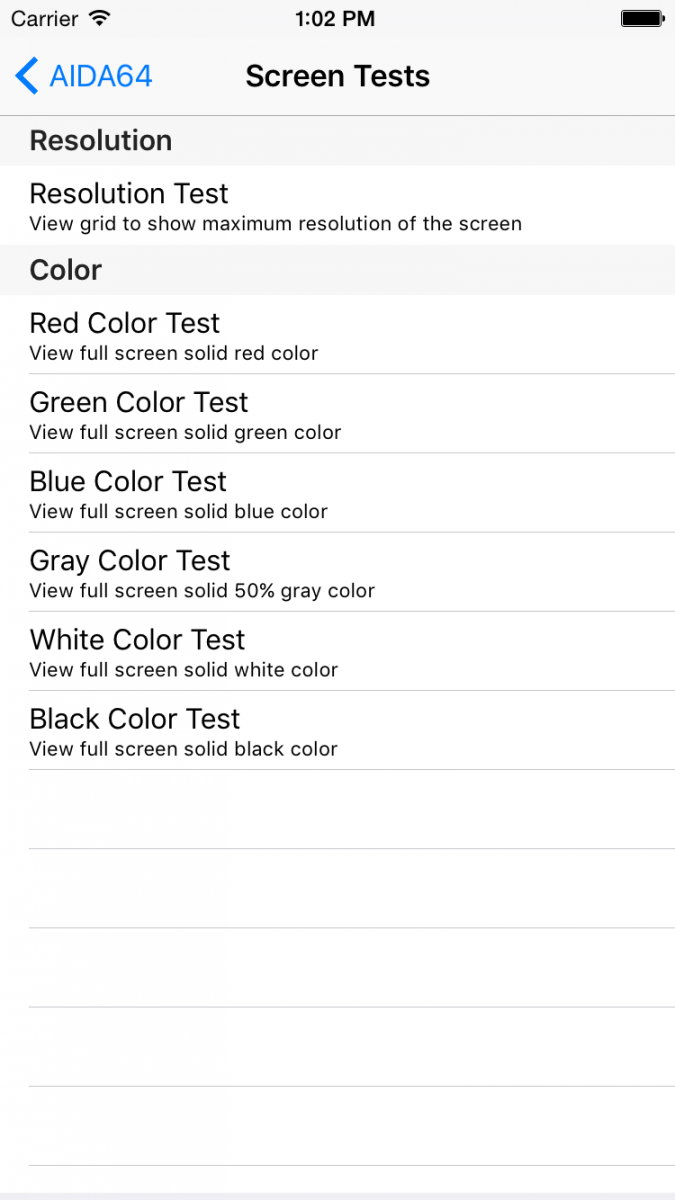Run the Blue Color Test
The width and height of the screenshot is (675, 1200).
tap(128, 481)
